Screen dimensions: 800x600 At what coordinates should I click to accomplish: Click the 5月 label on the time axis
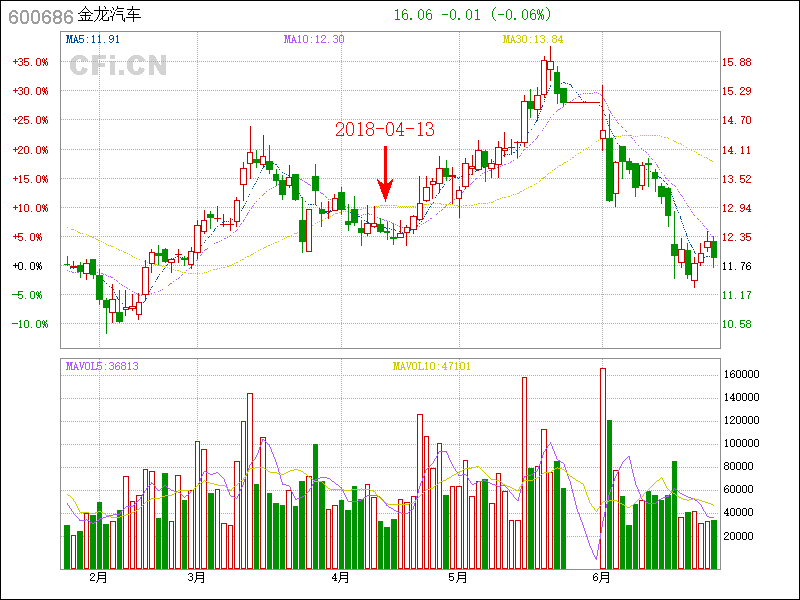pos(457,577)
